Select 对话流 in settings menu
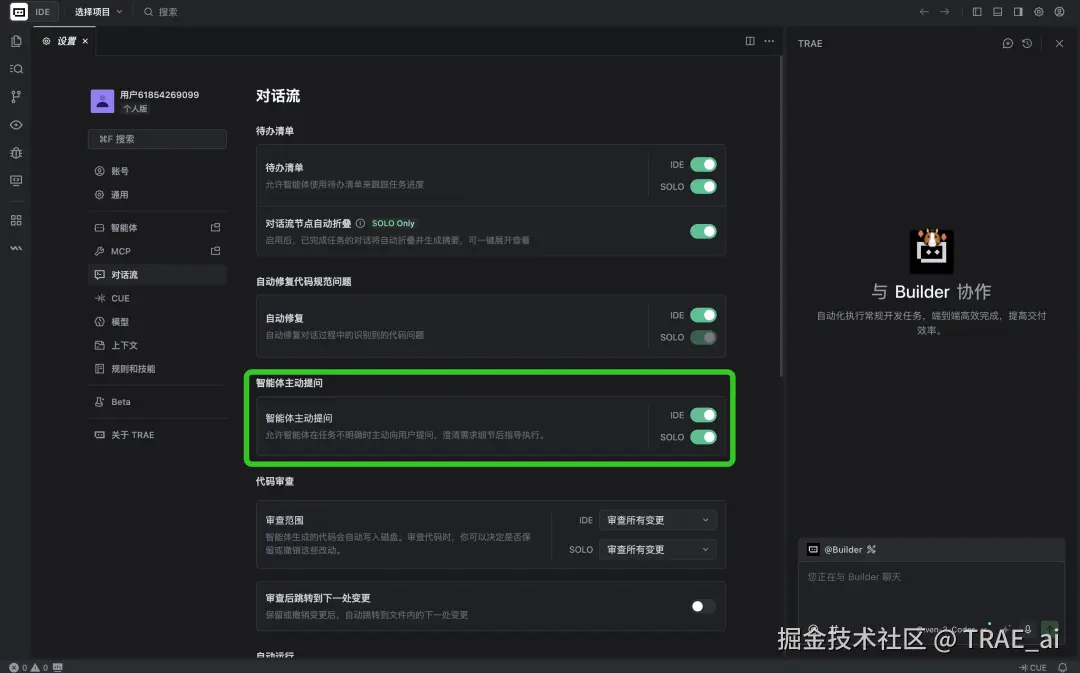1080x673 pixels. tap(158, 274)
